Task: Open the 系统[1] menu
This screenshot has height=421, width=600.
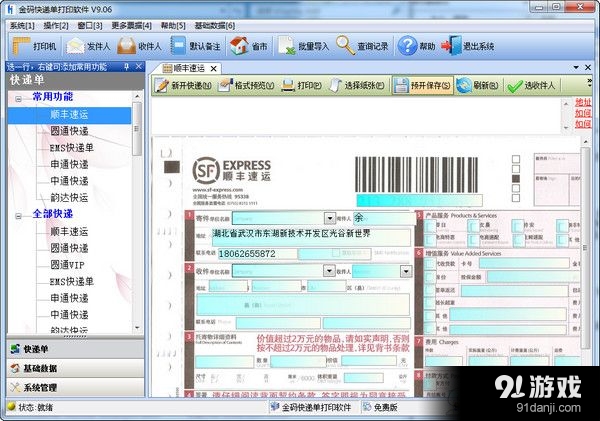Action: tap(22, 26)
